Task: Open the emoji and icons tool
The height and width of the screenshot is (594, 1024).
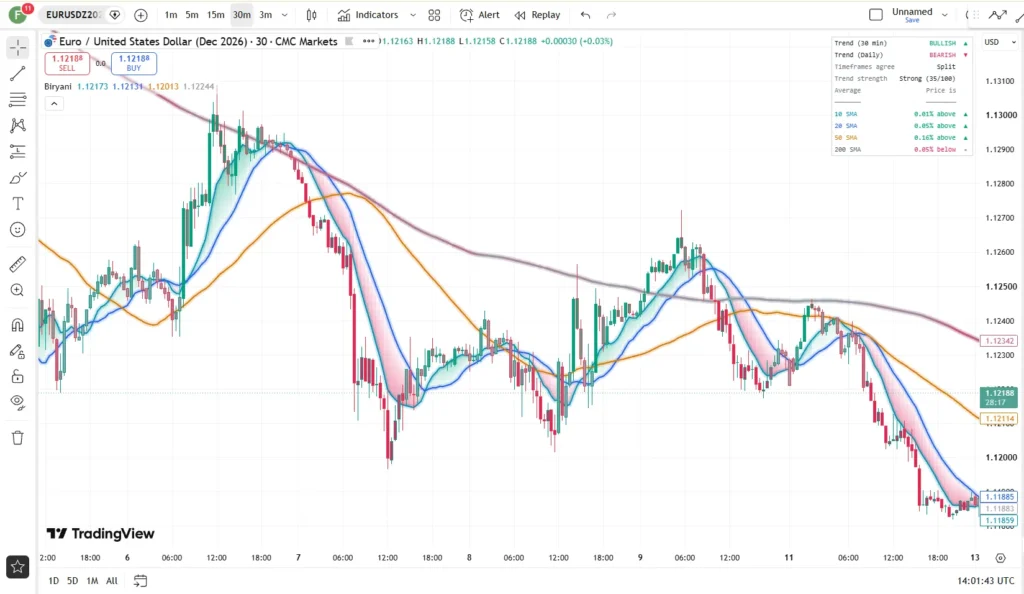Action: [18, 230]
